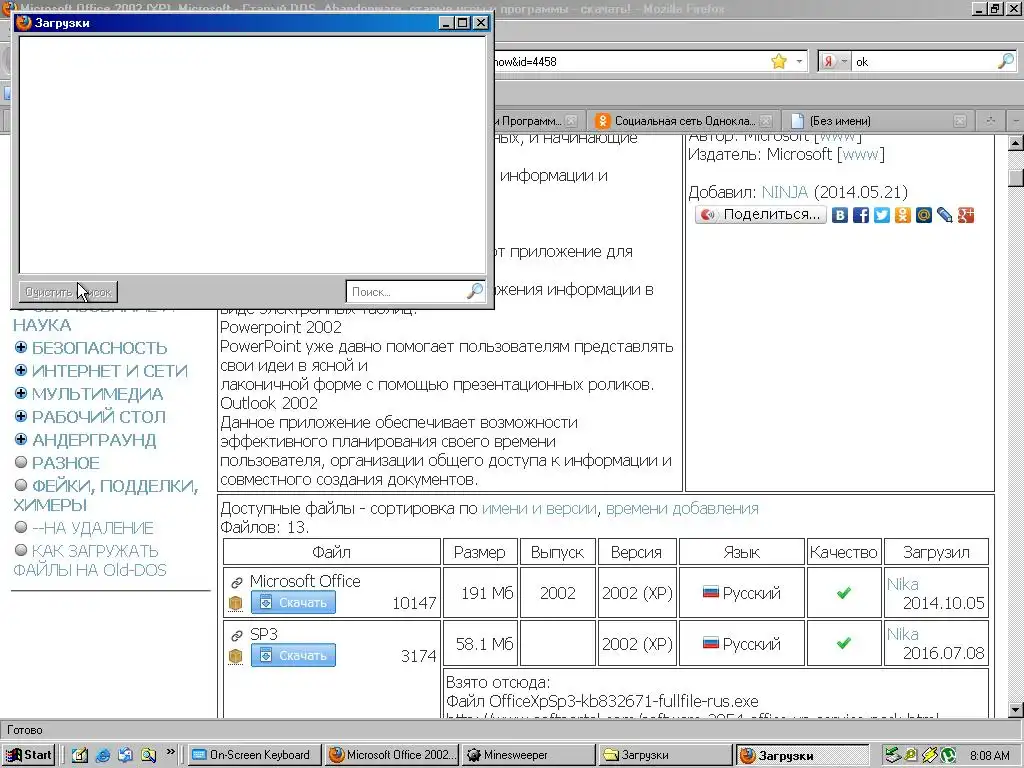1024x768 pixels.
Task: Click the Очистить список button
Action: [68, 292]
